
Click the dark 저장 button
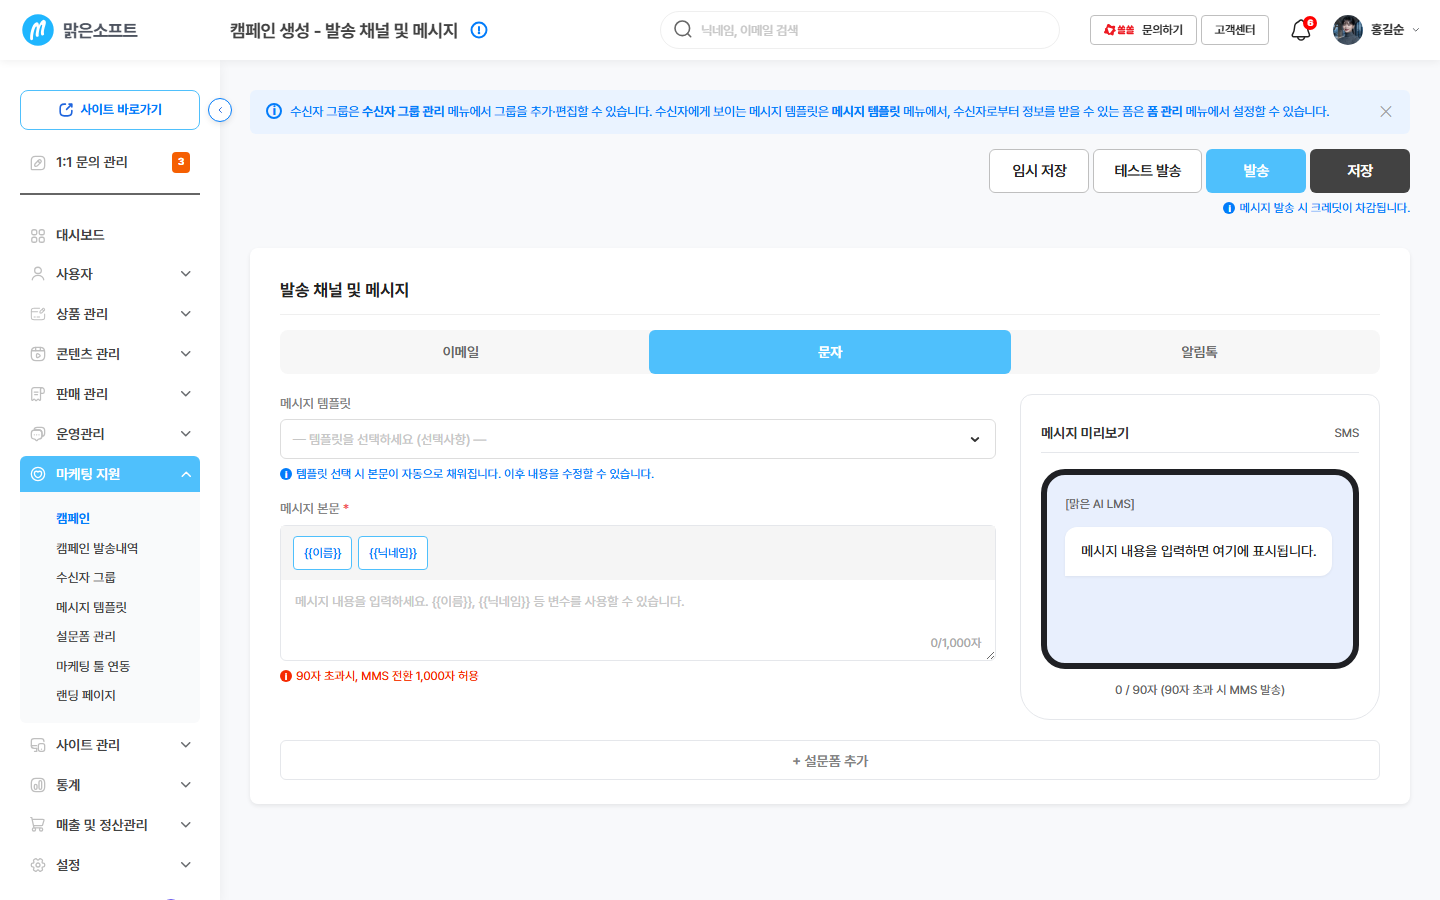pyautogui.click(x=1360, y=171)
